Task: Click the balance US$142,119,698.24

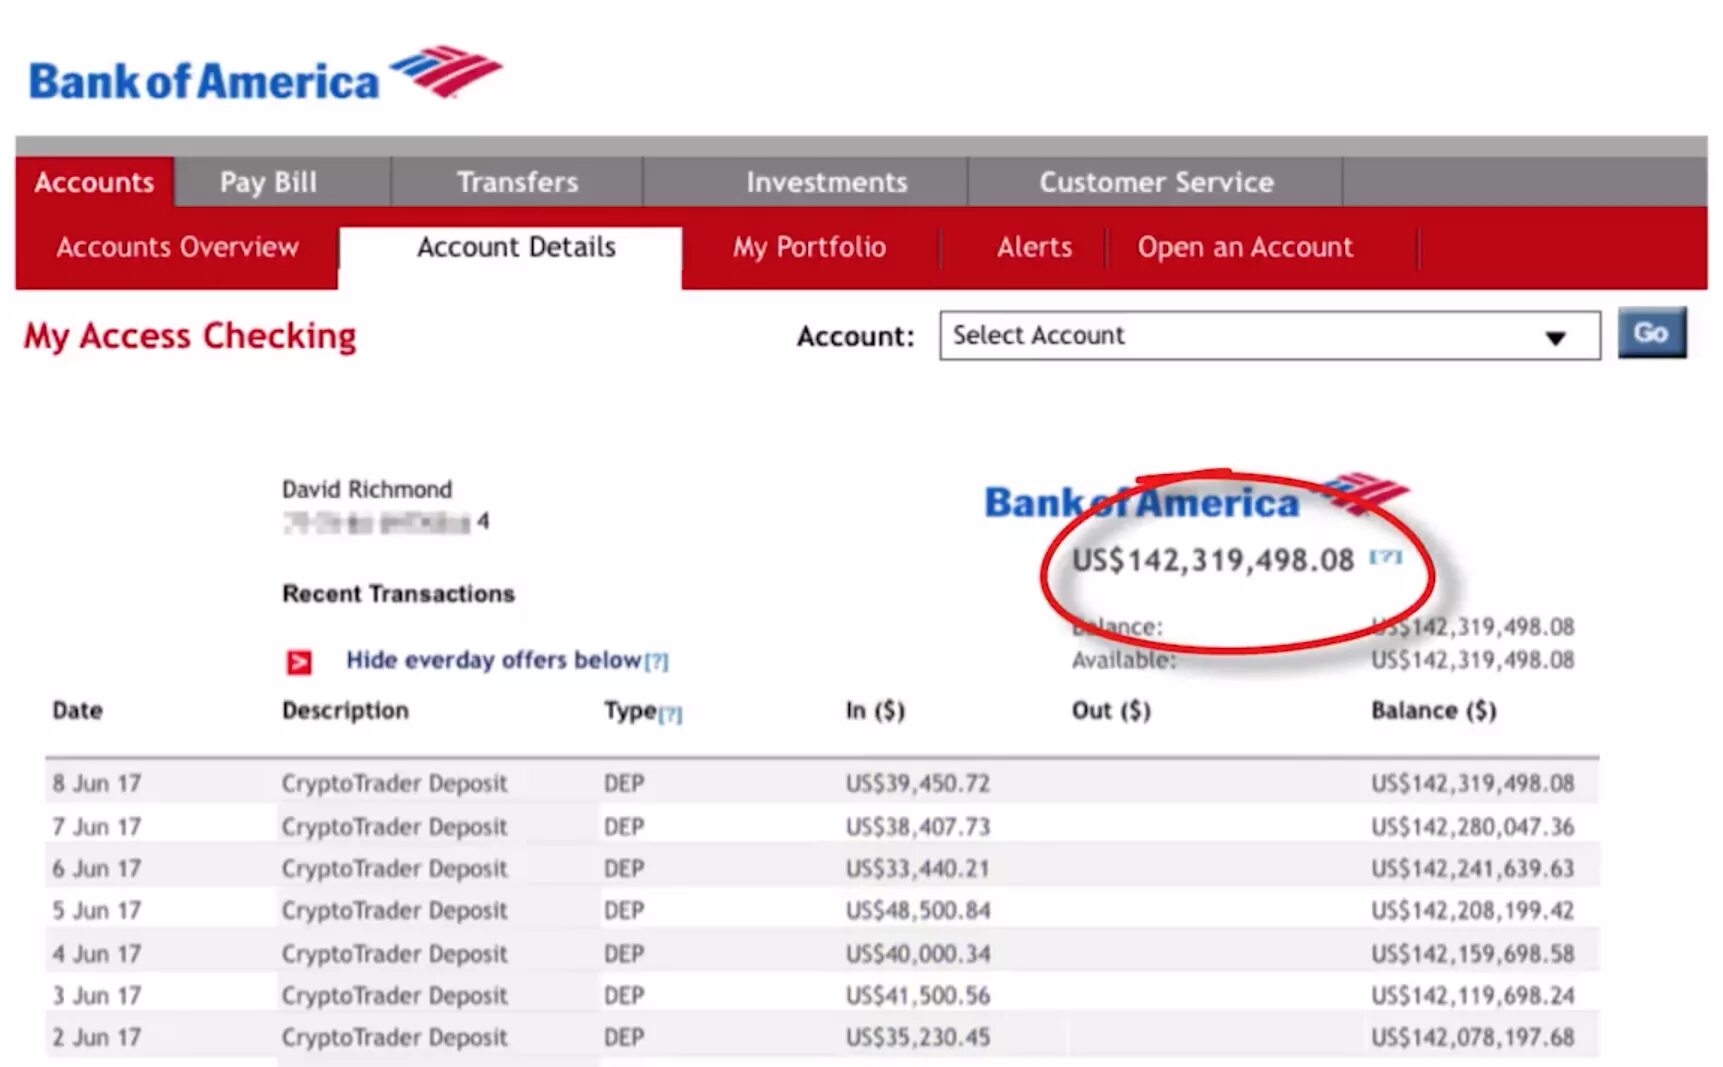Action: click(1472, 996)
